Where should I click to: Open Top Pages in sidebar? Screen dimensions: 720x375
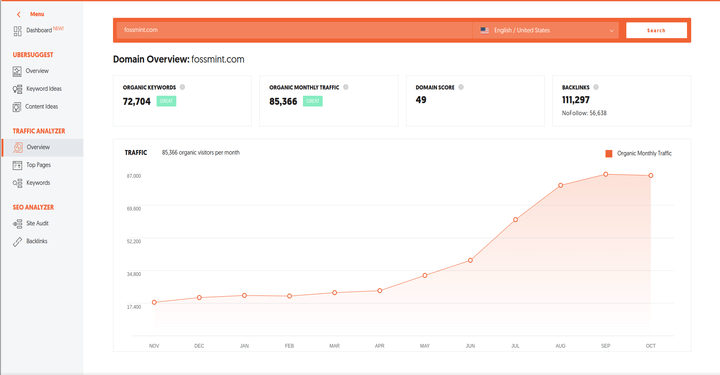[39, 165]
